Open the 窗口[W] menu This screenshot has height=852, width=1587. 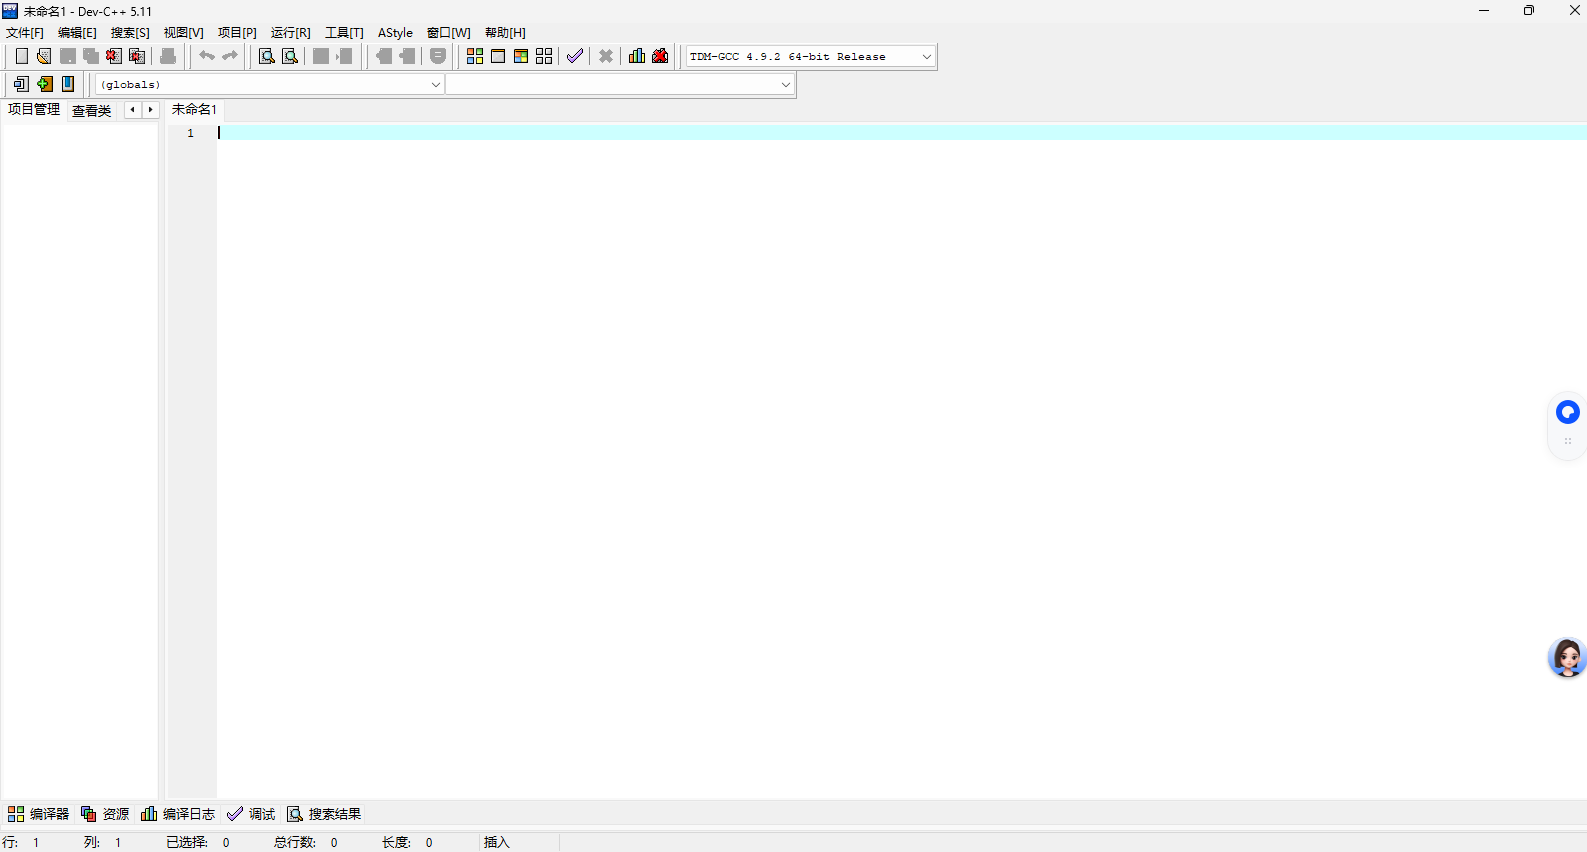449,33
